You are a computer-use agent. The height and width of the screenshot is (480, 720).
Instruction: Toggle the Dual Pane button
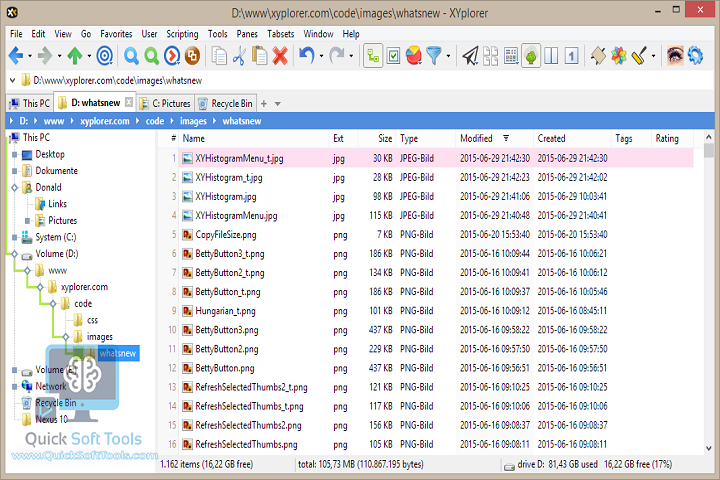tap(551, 56)
